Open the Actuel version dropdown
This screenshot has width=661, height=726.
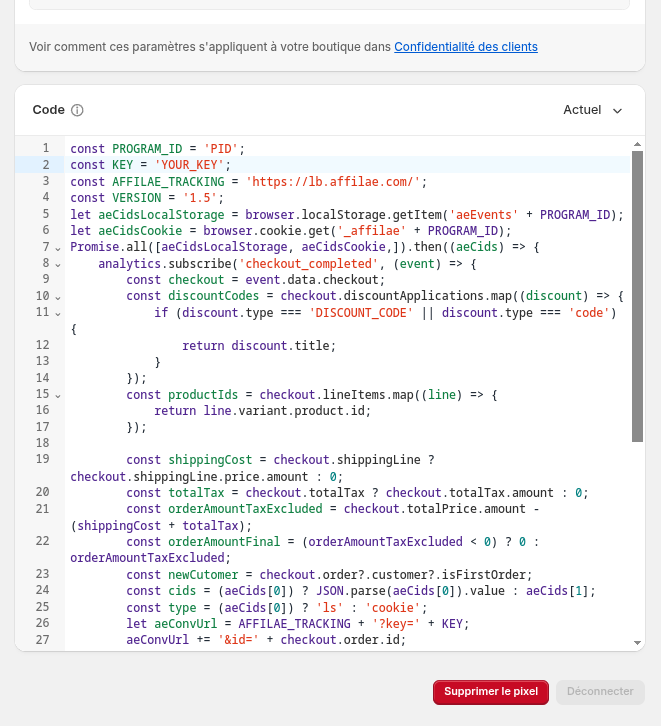coord(592,110)
